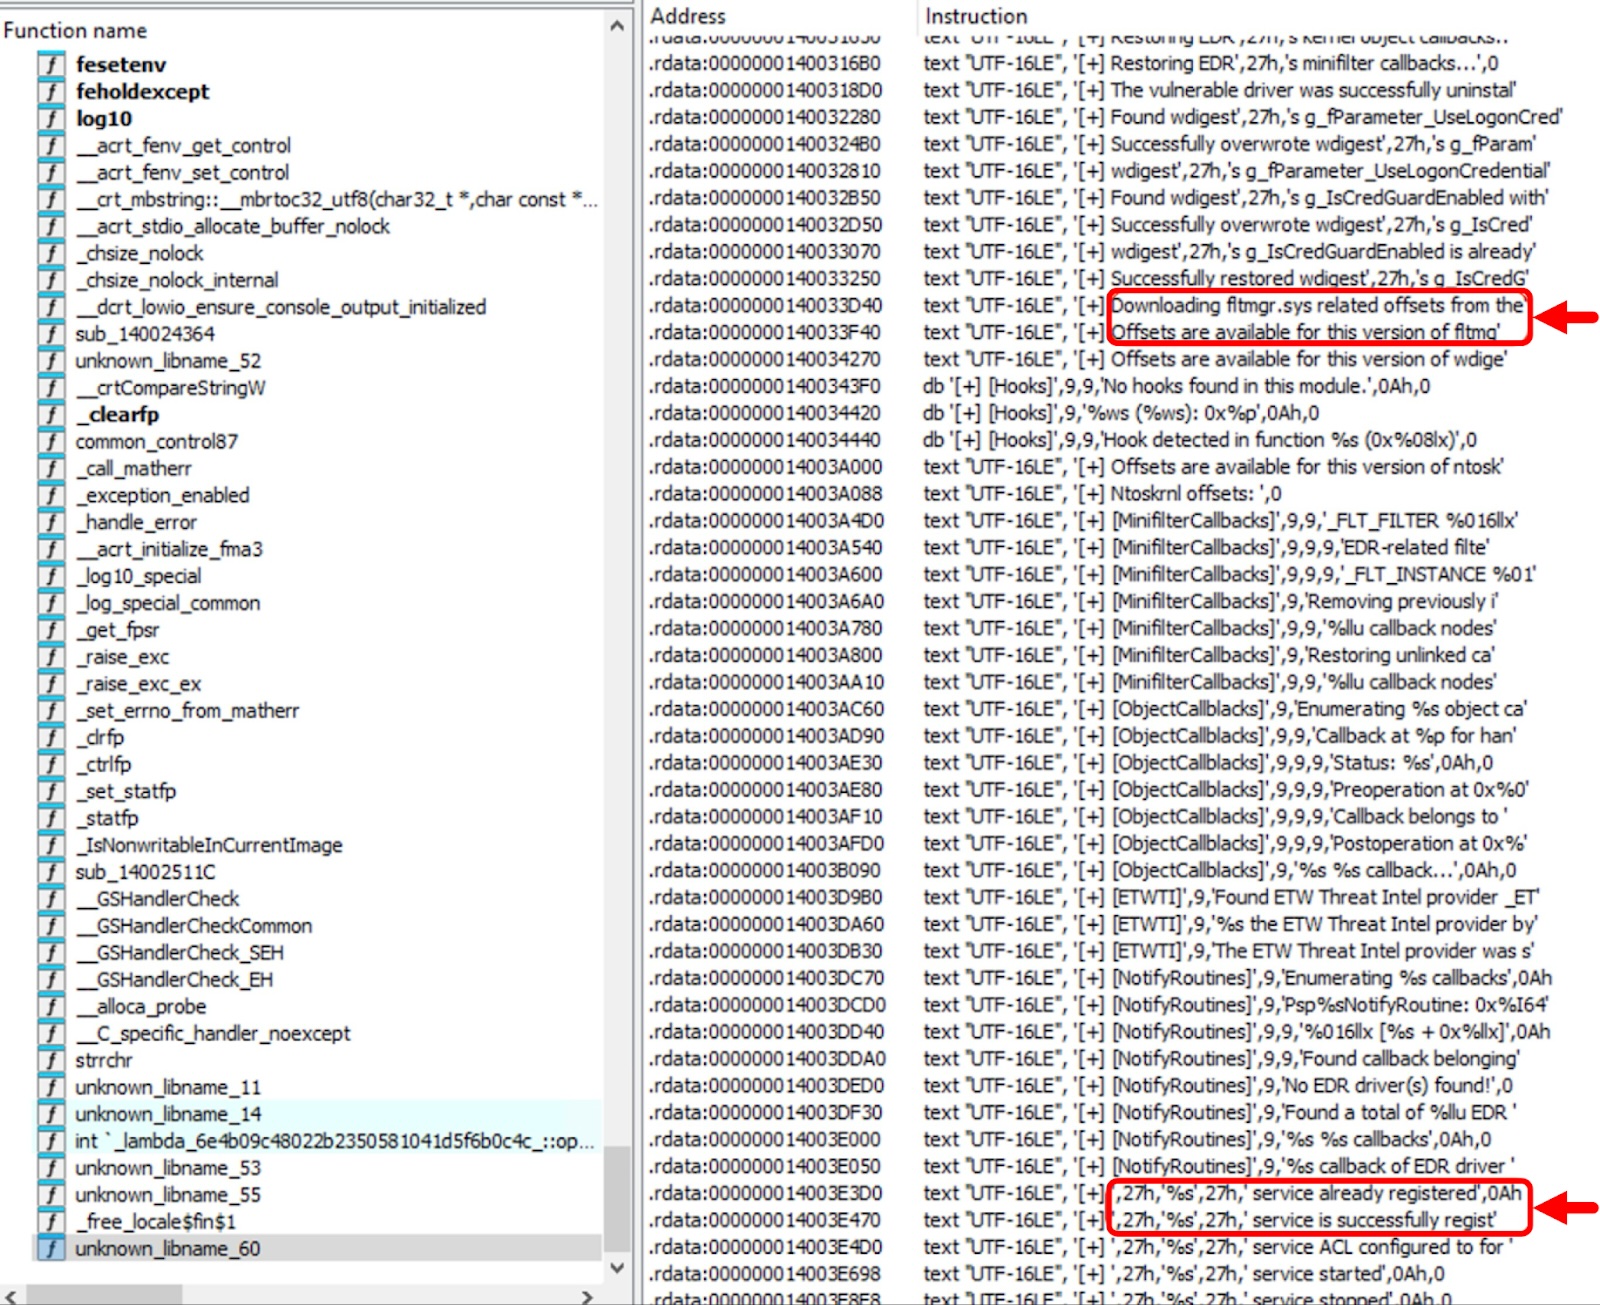Sort by the Function name column header
The image size is (1600, 1305).
coord(75,30)
